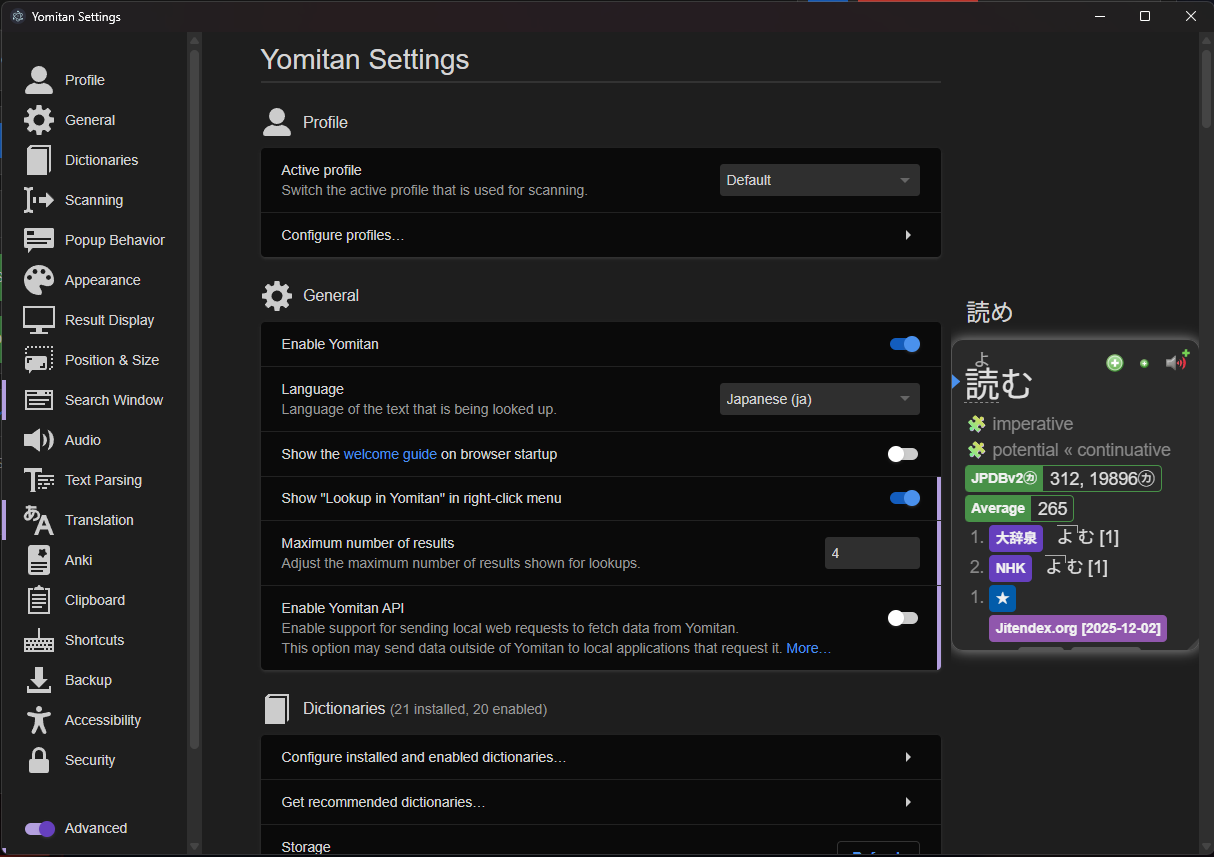The height and width of the screenshot is (857, 1214).
Task: Click the small green dot icon in popup
Action: click(1144, 363)
